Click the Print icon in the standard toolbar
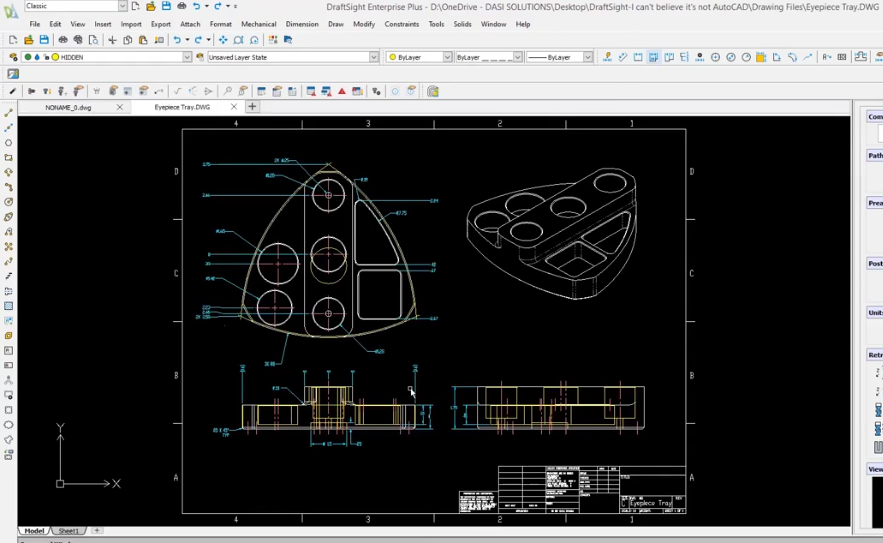 point(63,40)
